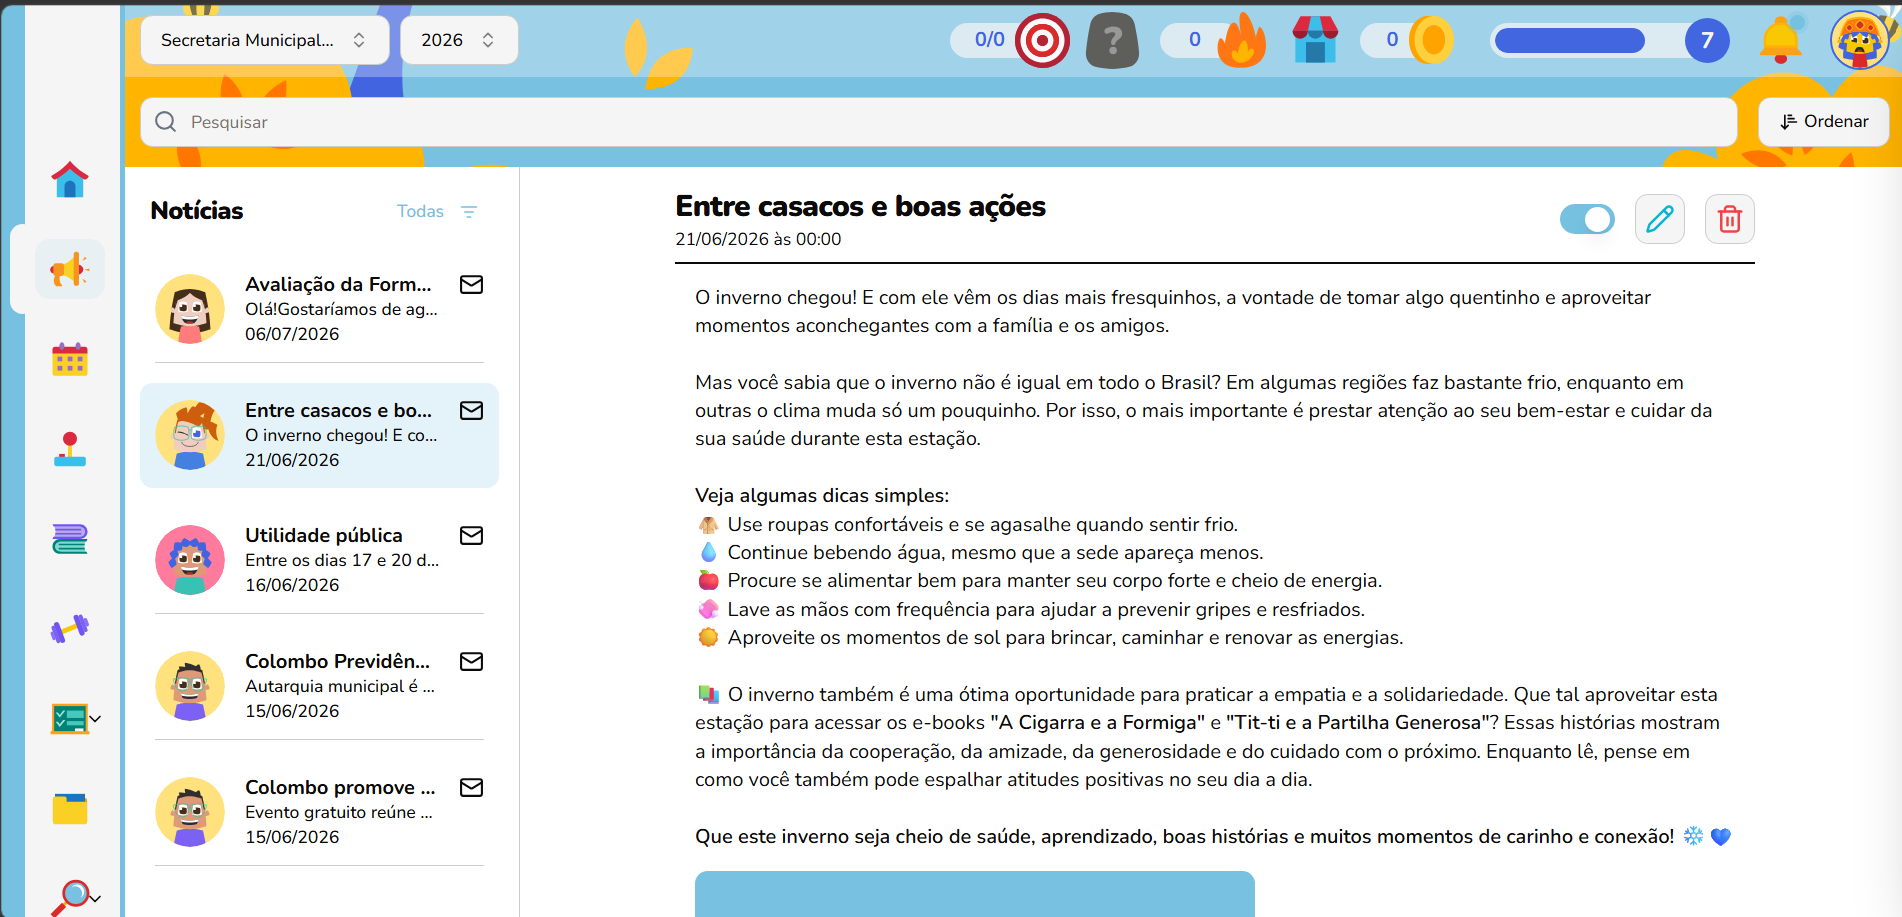Expand the checklist board sidebar menu
This screenshot has width=1902, height=917.
tap(76, 718)
